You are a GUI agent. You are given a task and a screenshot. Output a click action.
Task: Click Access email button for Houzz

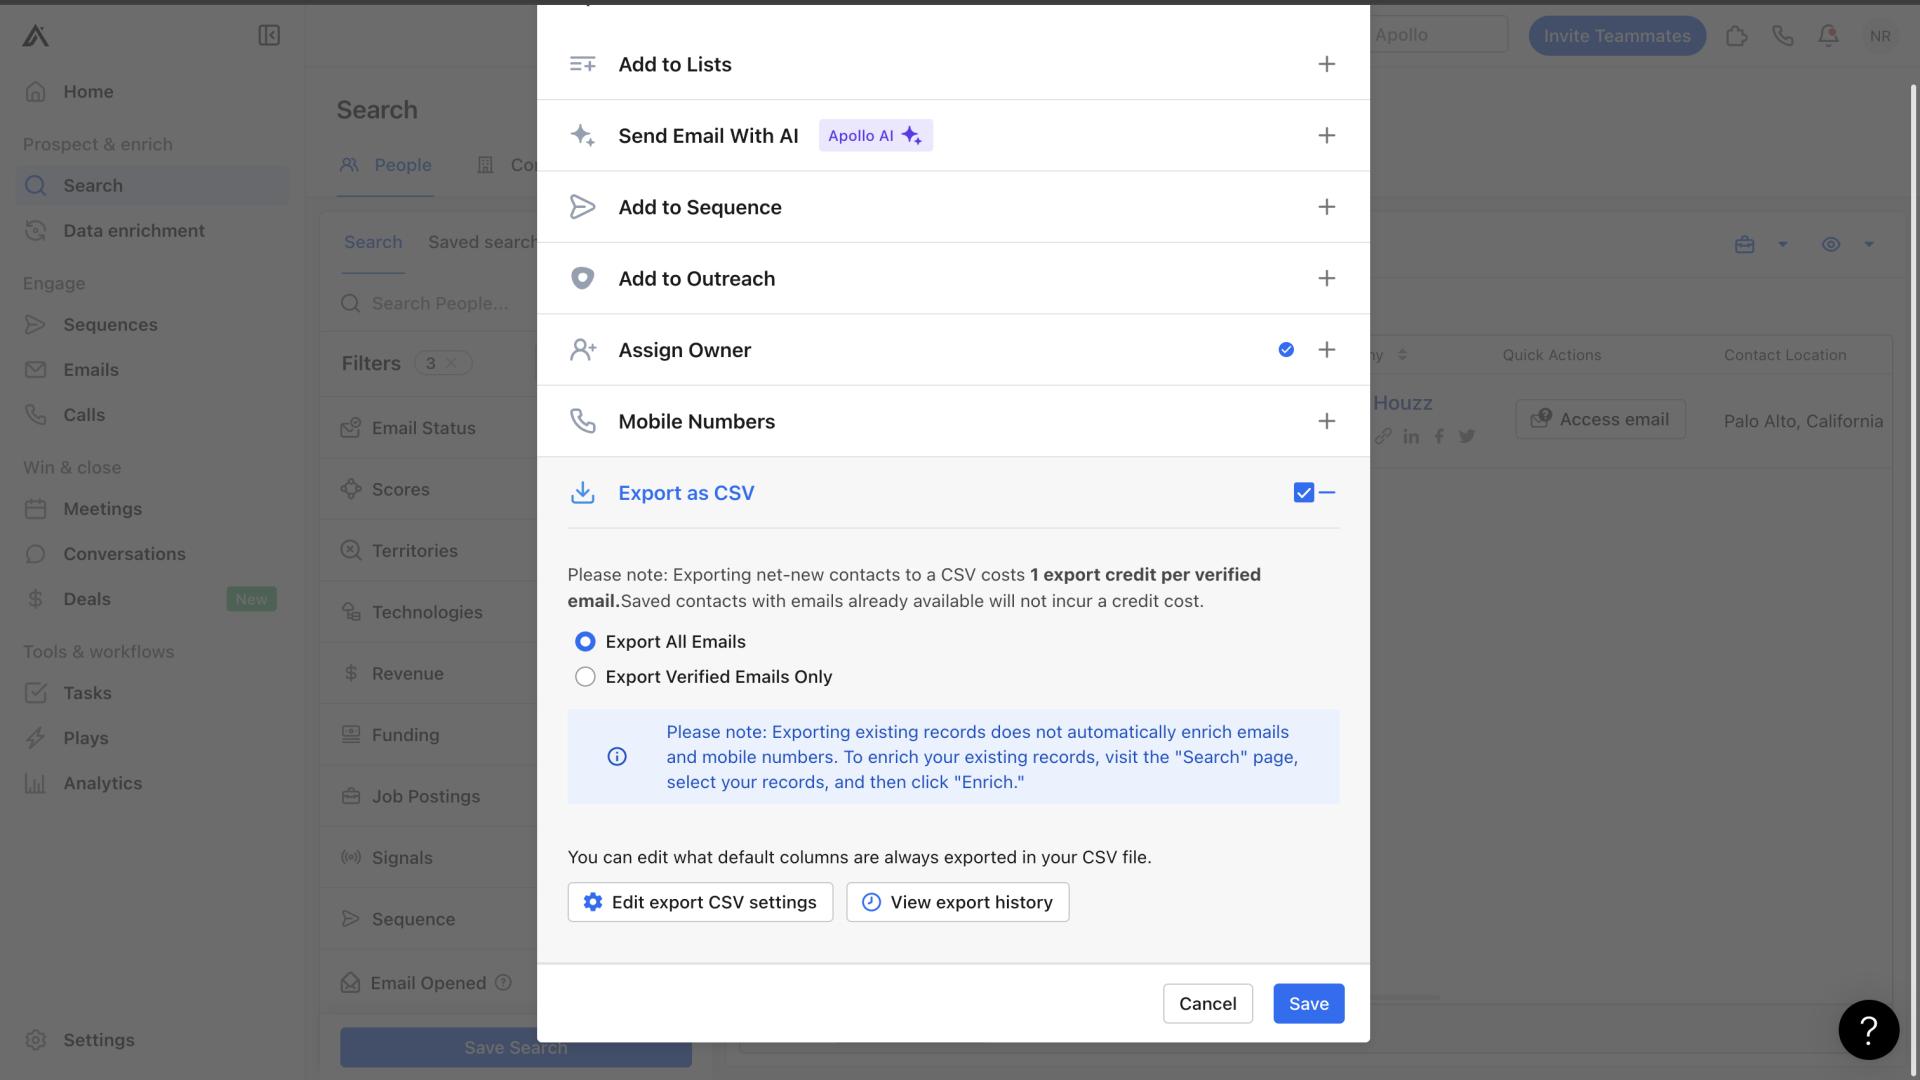tap(1600, 420)
